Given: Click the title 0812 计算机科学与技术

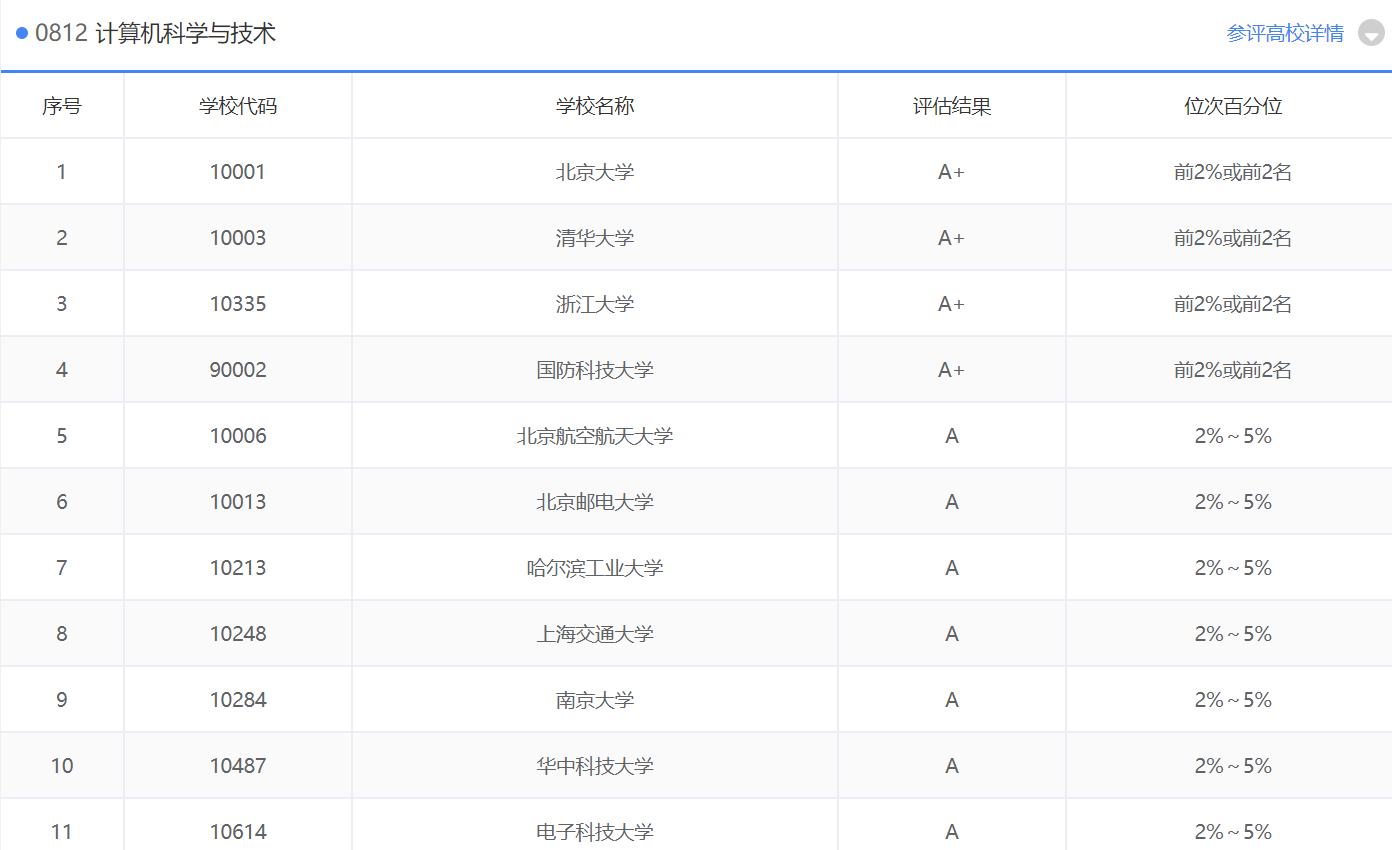Looking at the screenshot, I should pyautogui.click(x=155, y=33).
